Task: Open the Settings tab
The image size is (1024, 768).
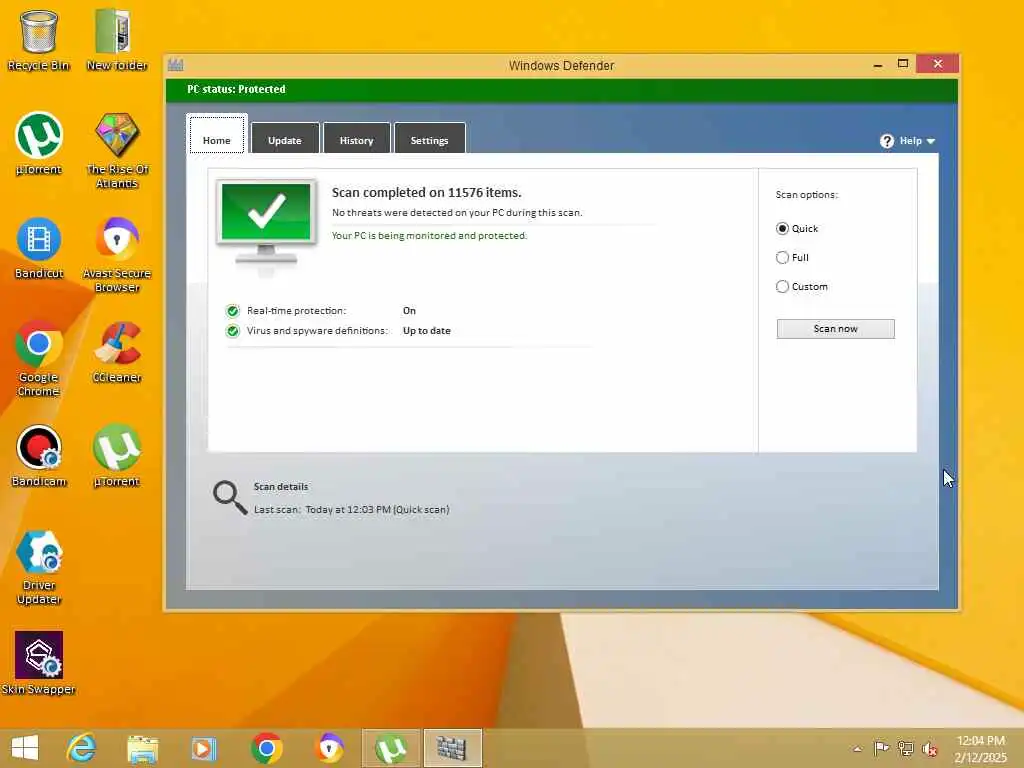Action: pos(430,138)
